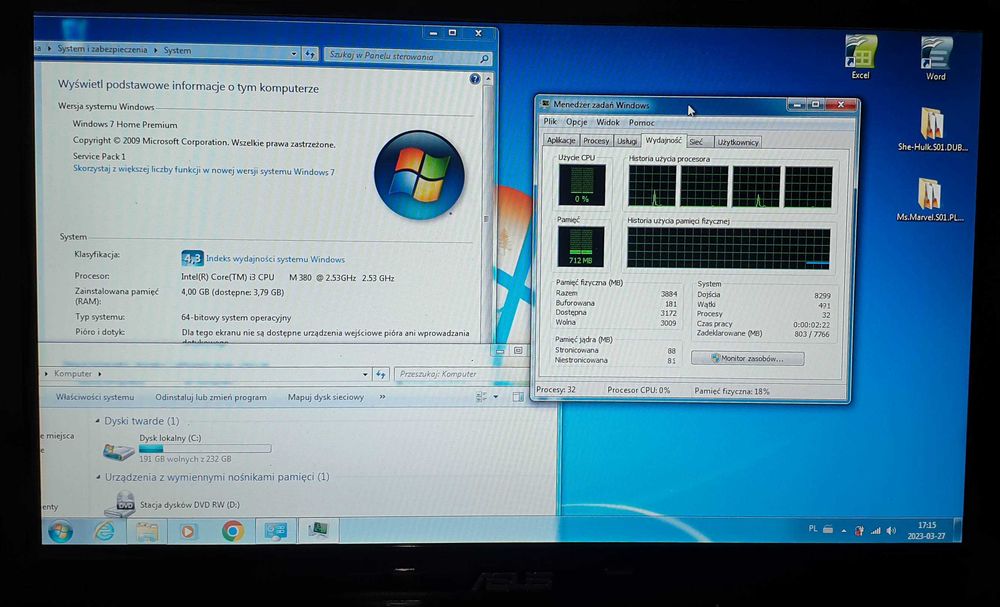The height and width of the screenshot is (607, 1000).
Task: Click System i zabezpieczenia breadcrumb
Action: click(x=102, y=49)
